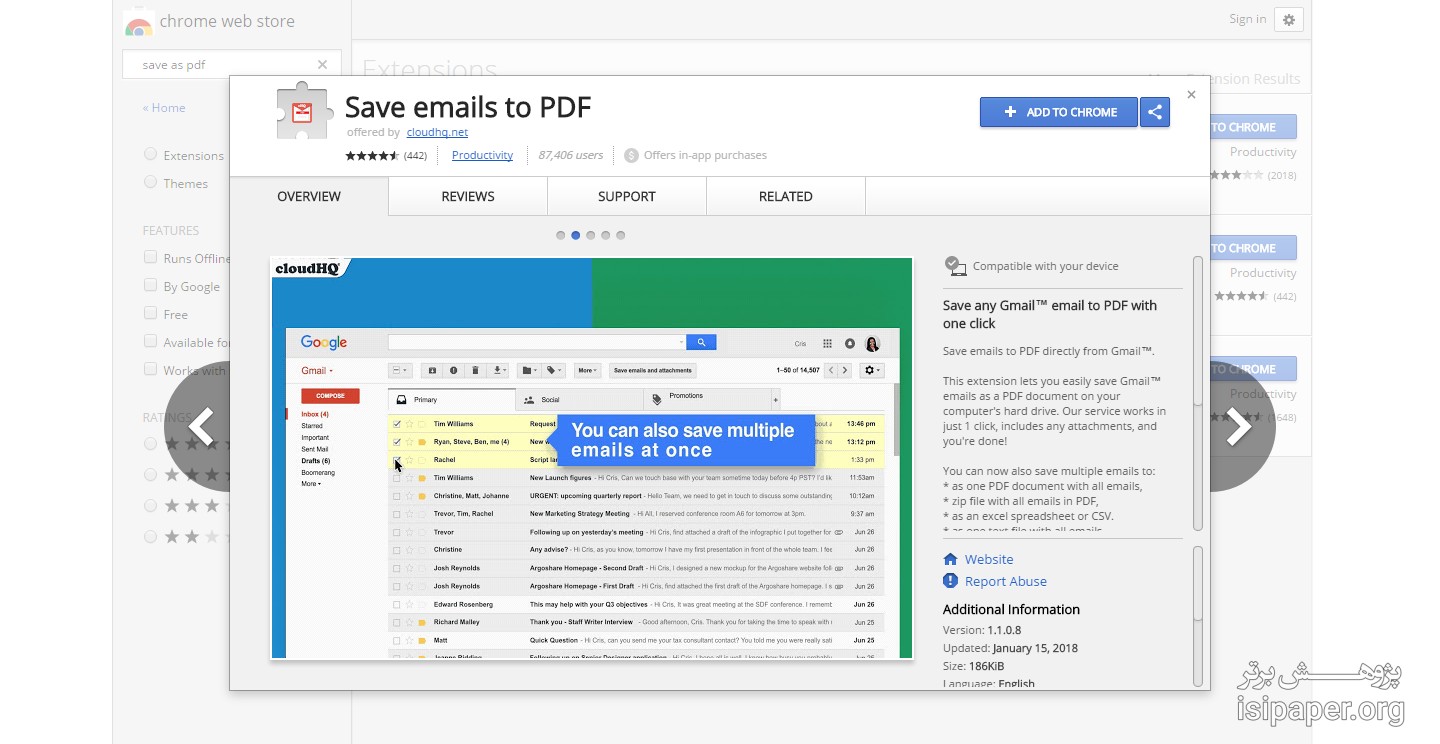The image size is (1440, 744).
Task: Click the 'Additional Information' heading
Action: (x=1011, y=609)
